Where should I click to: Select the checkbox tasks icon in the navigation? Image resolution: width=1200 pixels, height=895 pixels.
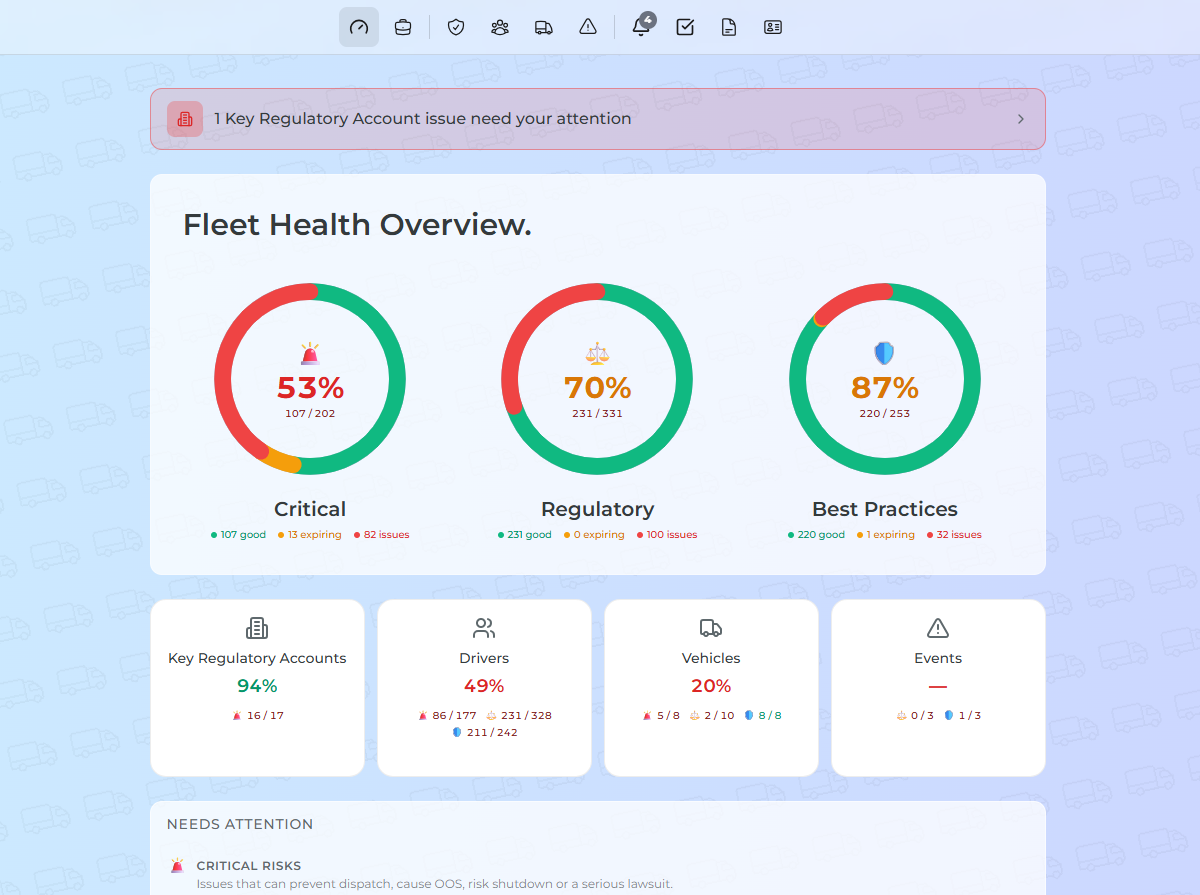684,27
